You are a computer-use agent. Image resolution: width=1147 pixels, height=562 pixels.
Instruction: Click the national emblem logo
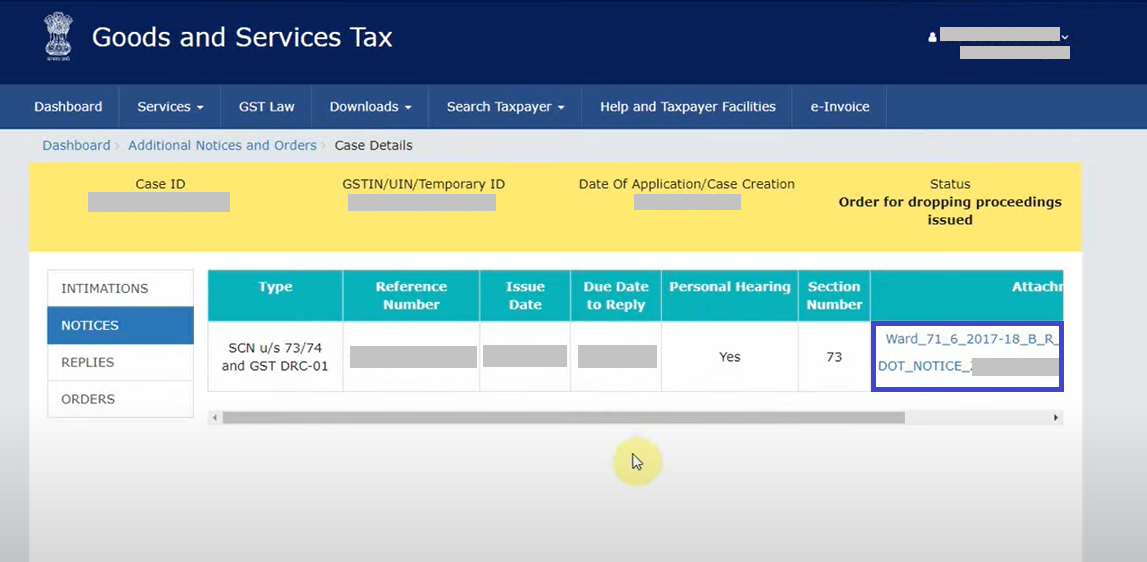tap(59, 38)
